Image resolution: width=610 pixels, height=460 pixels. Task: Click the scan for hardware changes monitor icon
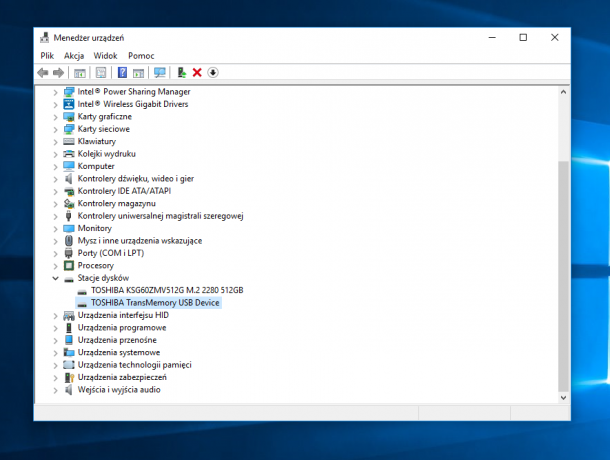pos(160,72)
